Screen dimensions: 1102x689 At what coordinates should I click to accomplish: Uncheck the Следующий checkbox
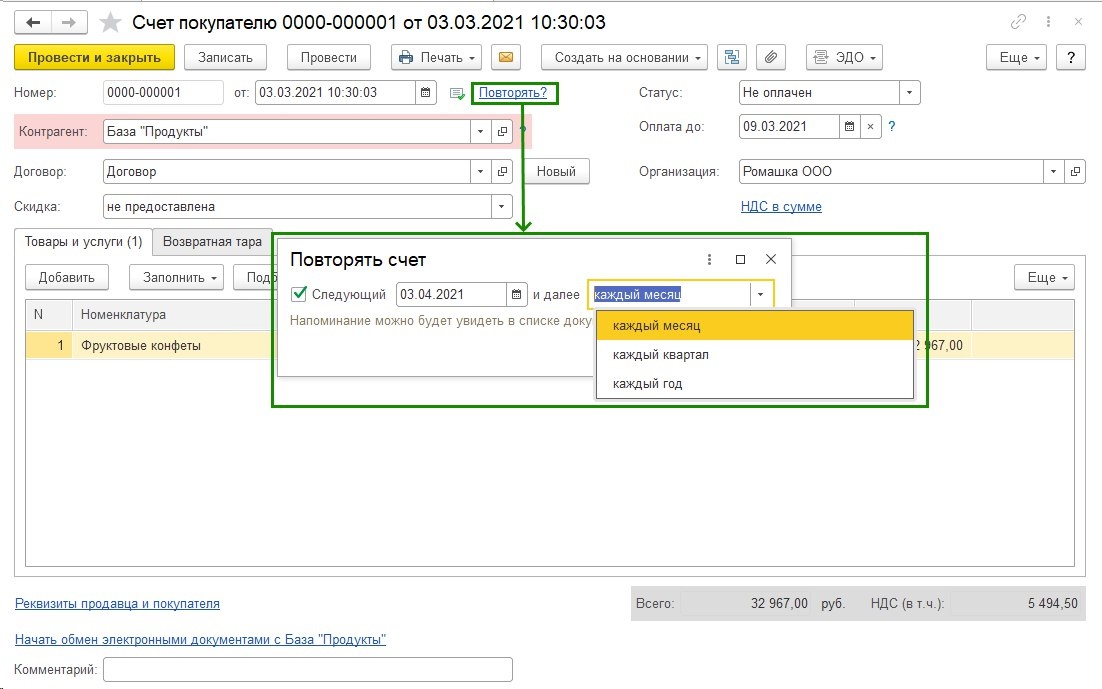299,294
